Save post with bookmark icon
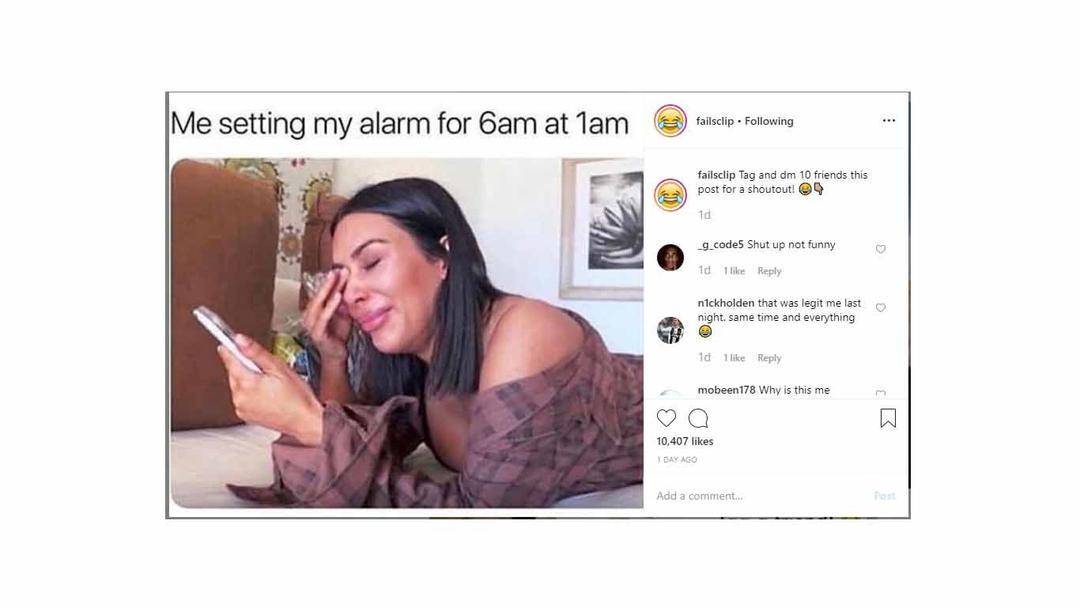 point(888,418)
